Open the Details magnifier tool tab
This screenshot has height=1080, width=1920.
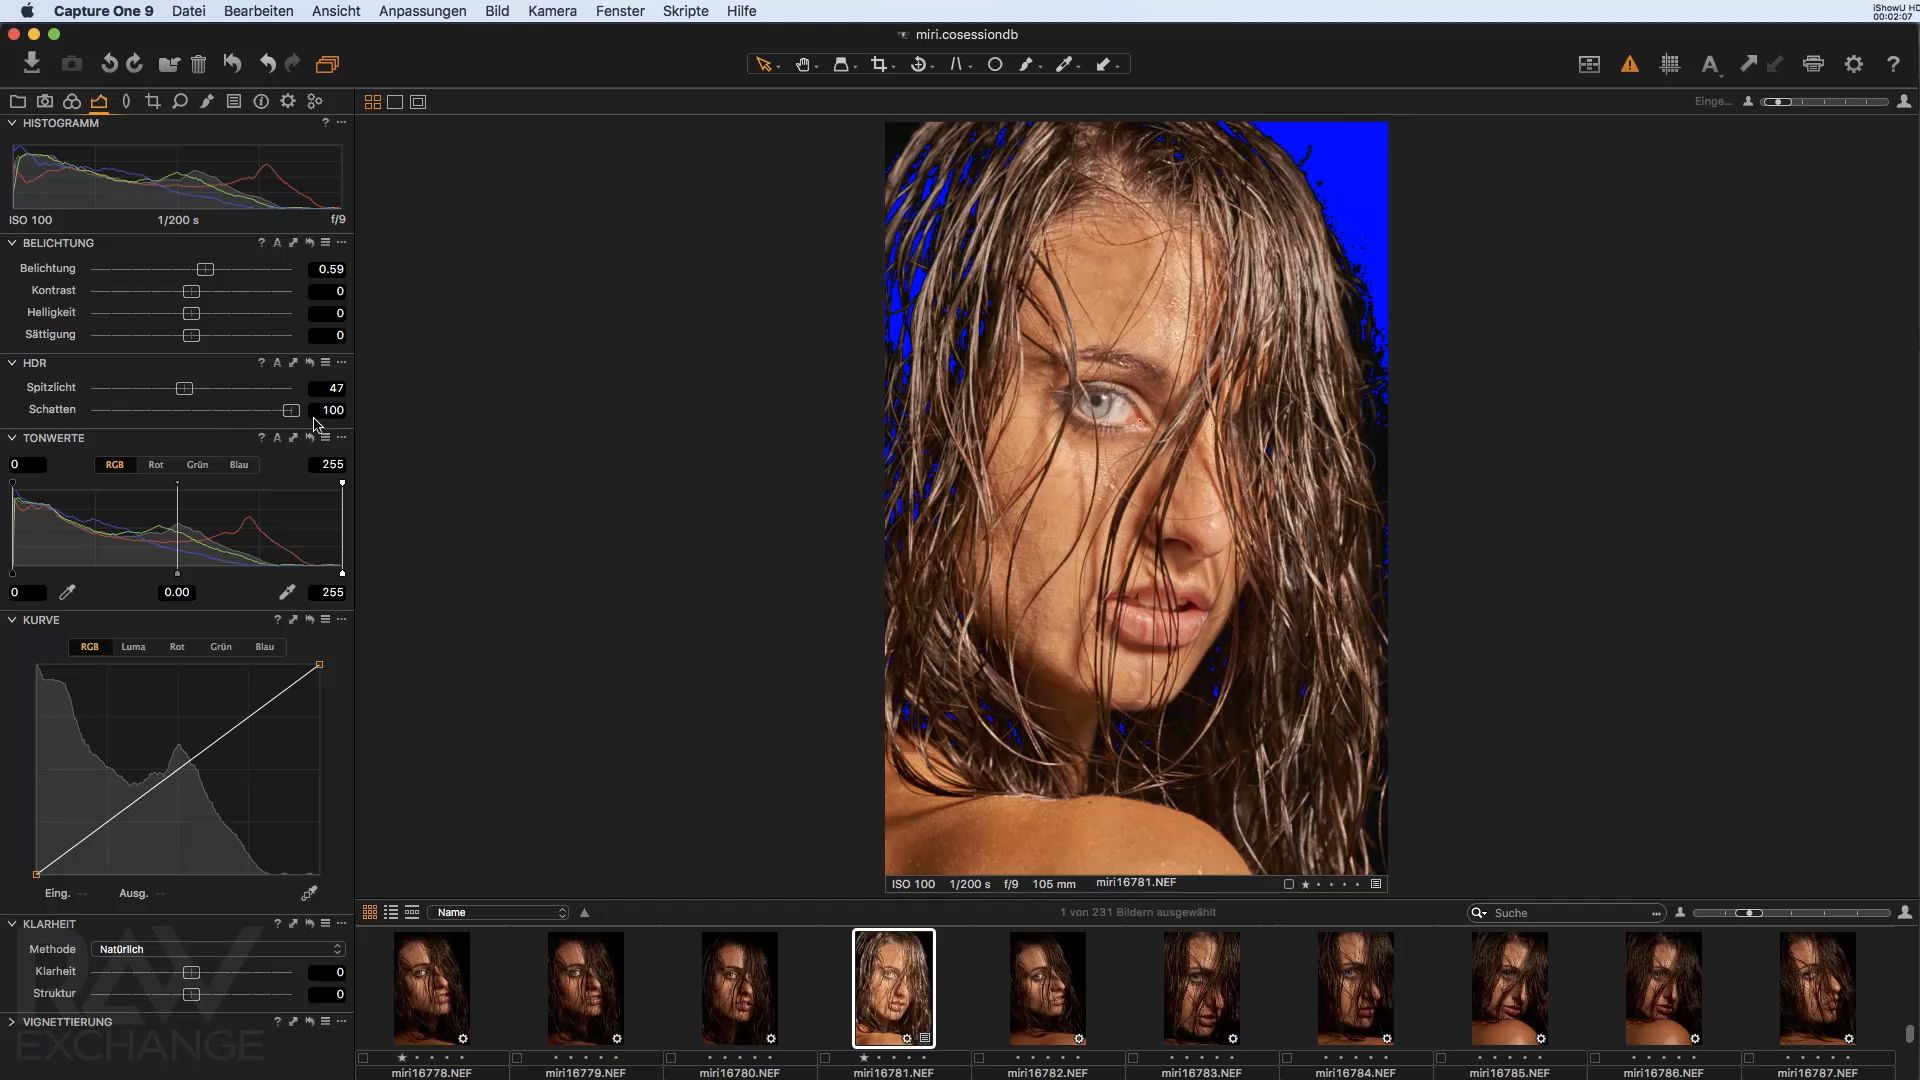pos(180,101)
